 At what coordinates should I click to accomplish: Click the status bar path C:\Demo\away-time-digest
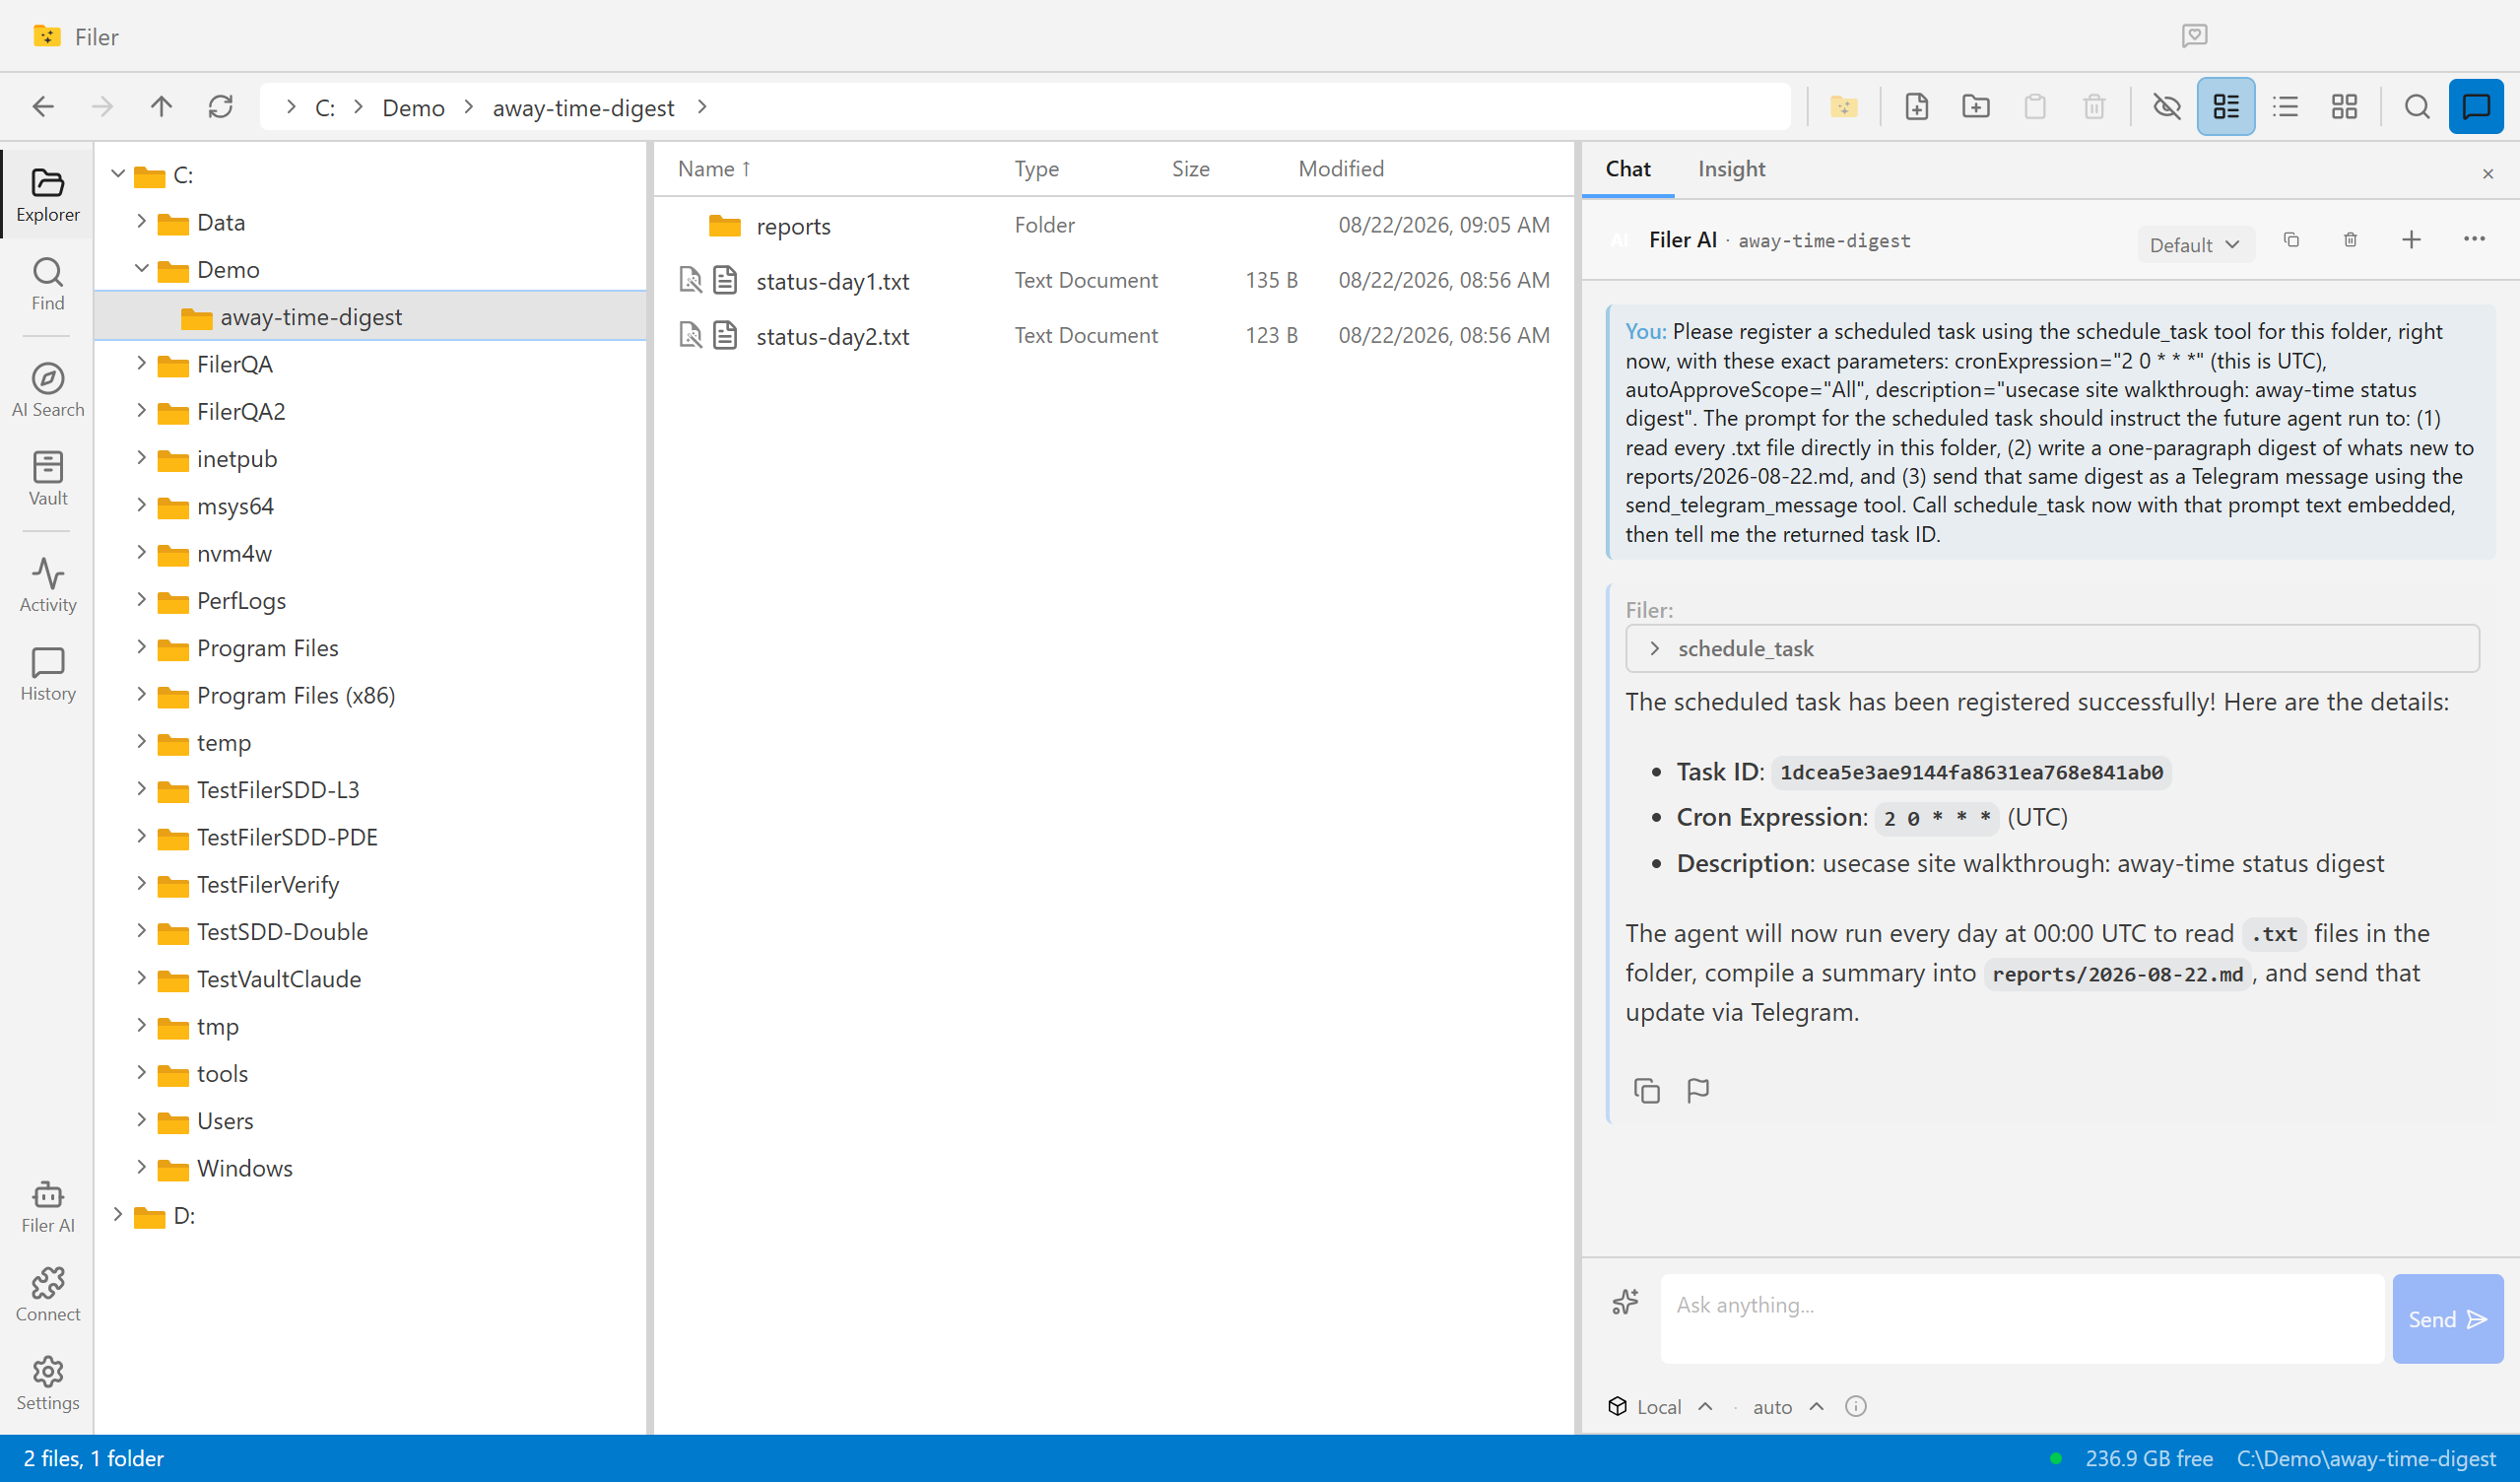coord(2366,1459)
